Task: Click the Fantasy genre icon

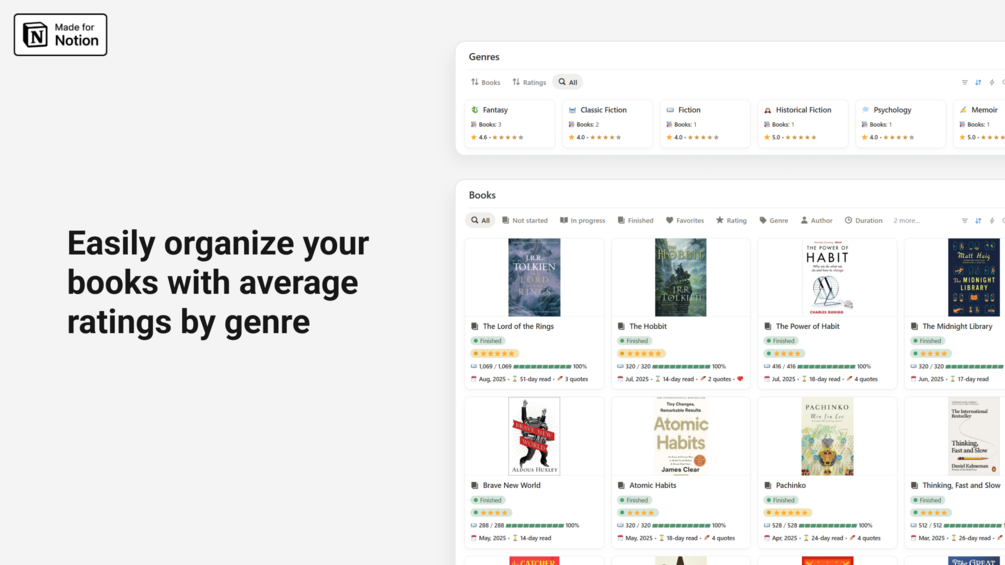Action: point(475,110)
